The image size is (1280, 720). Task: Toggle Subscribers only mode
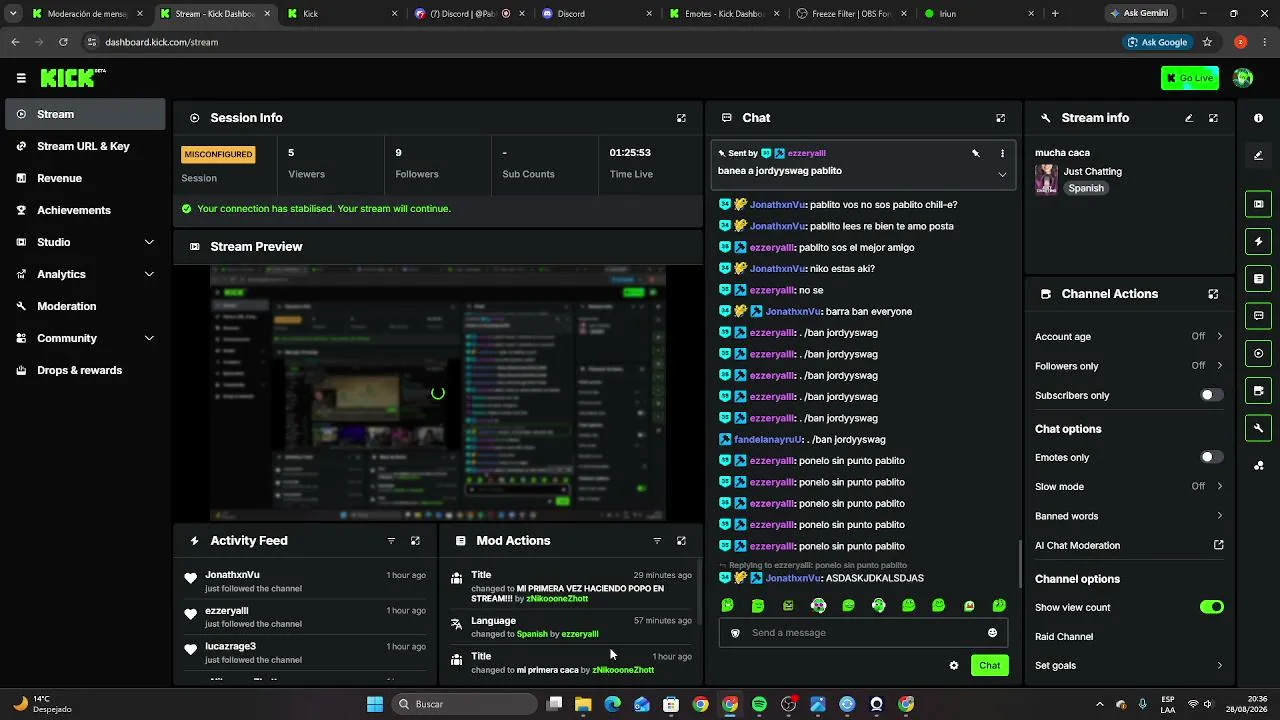(1211, 395)
